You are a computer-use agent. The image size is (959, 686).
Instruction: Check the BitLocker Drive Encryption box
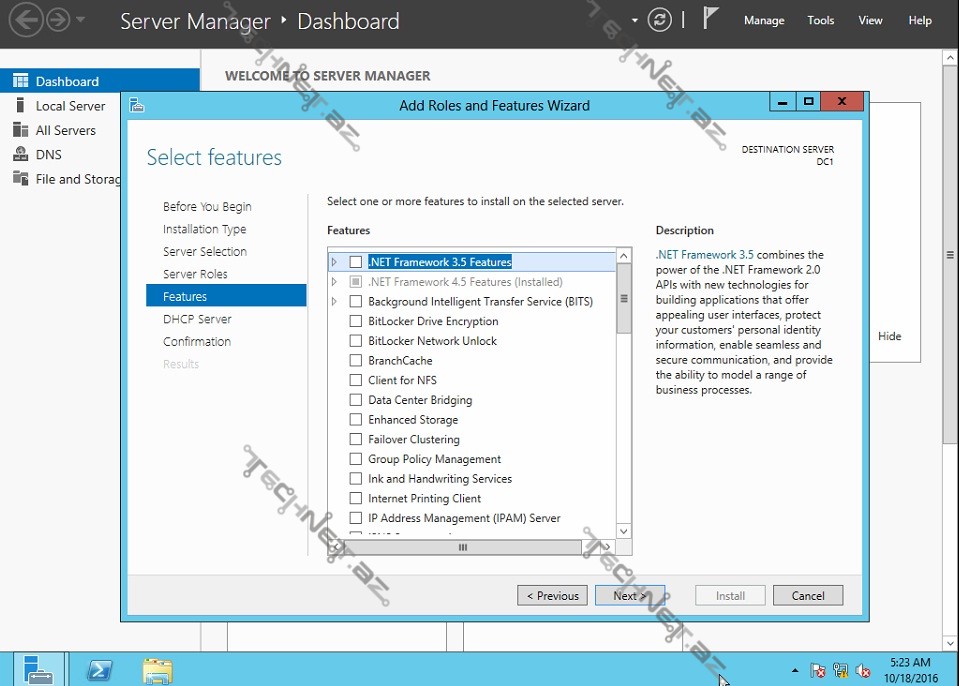tap(355, 321)
